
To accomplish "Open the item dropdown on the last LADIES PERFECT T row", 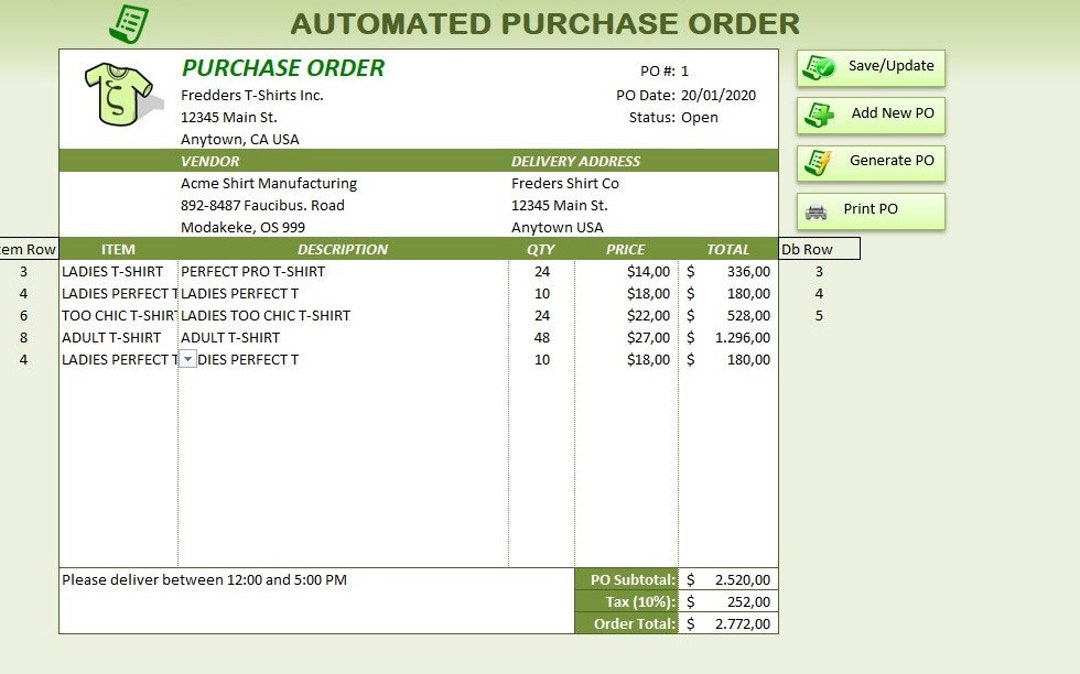I will 188,359.
